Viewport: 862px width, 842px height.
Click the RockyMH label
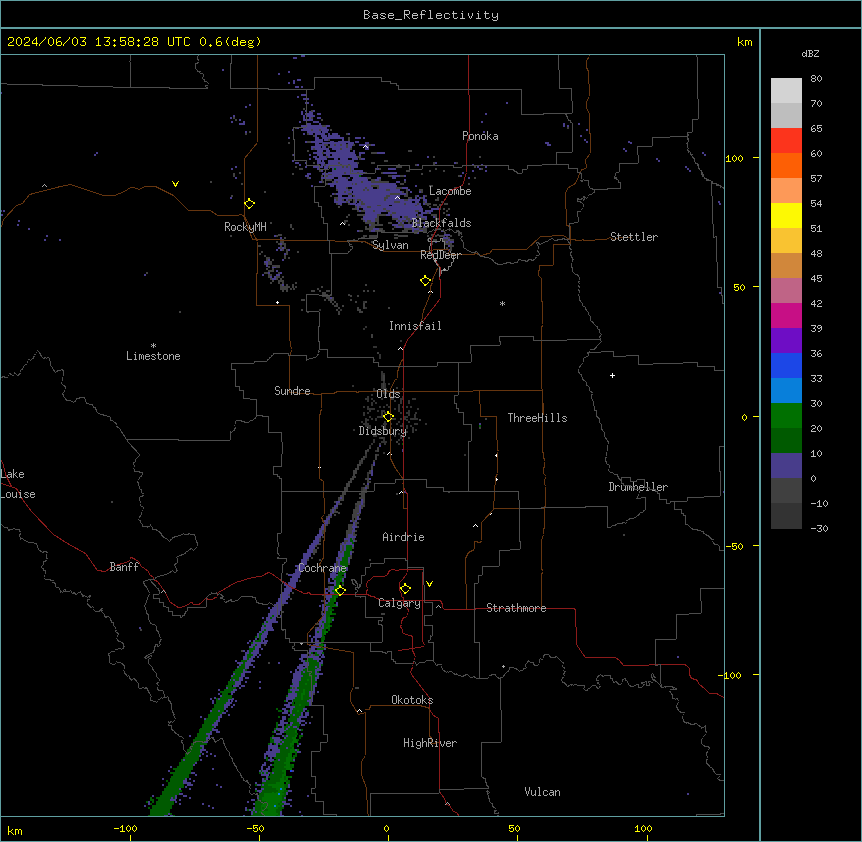[245, 226]
